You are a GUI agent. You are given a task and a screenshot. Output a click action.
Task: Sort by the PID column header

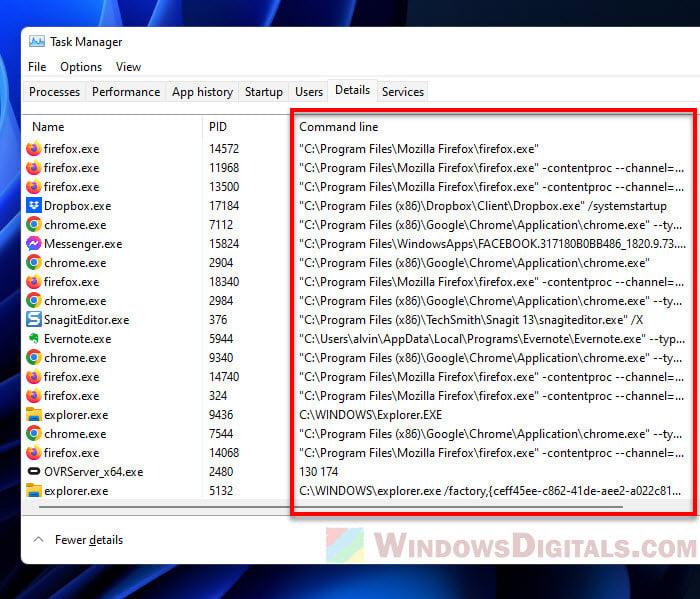(x=218, y=127)
